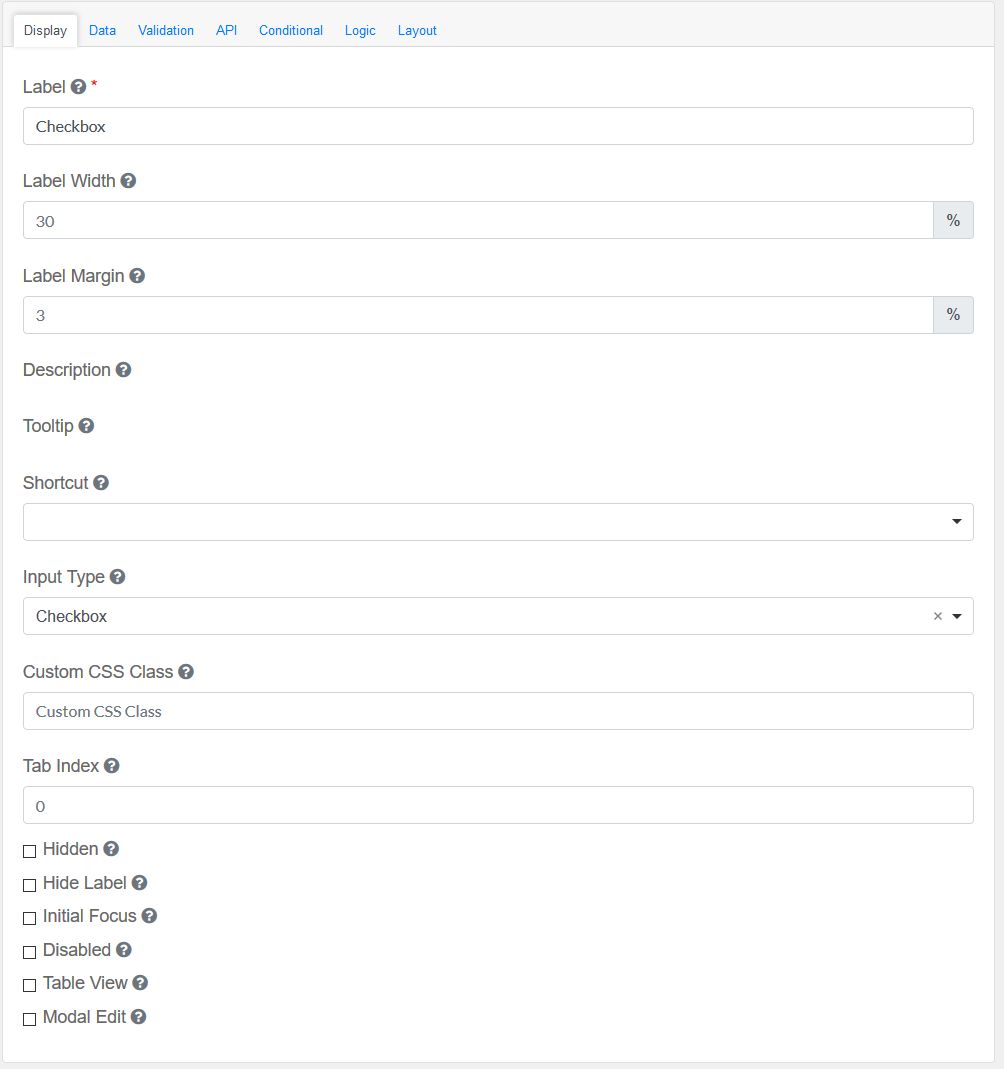Click the Description help icon

123,370
